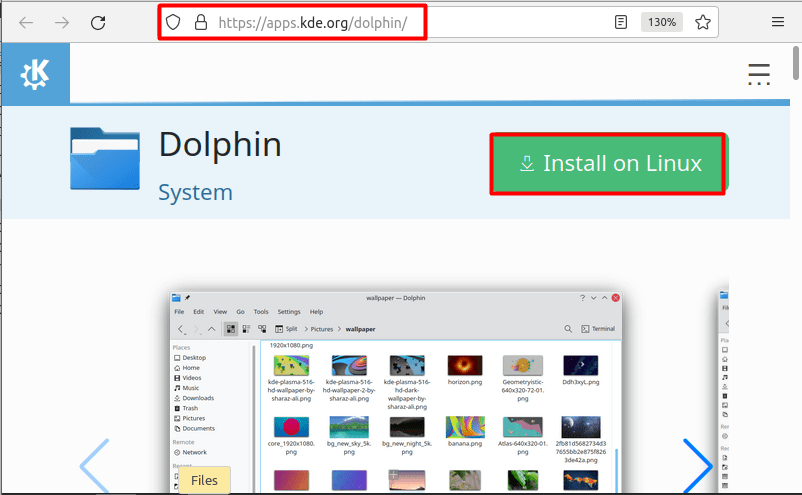Click Dolphin up-folder arrow
This screenshot has width=802, height=495.
coord(211,329)
